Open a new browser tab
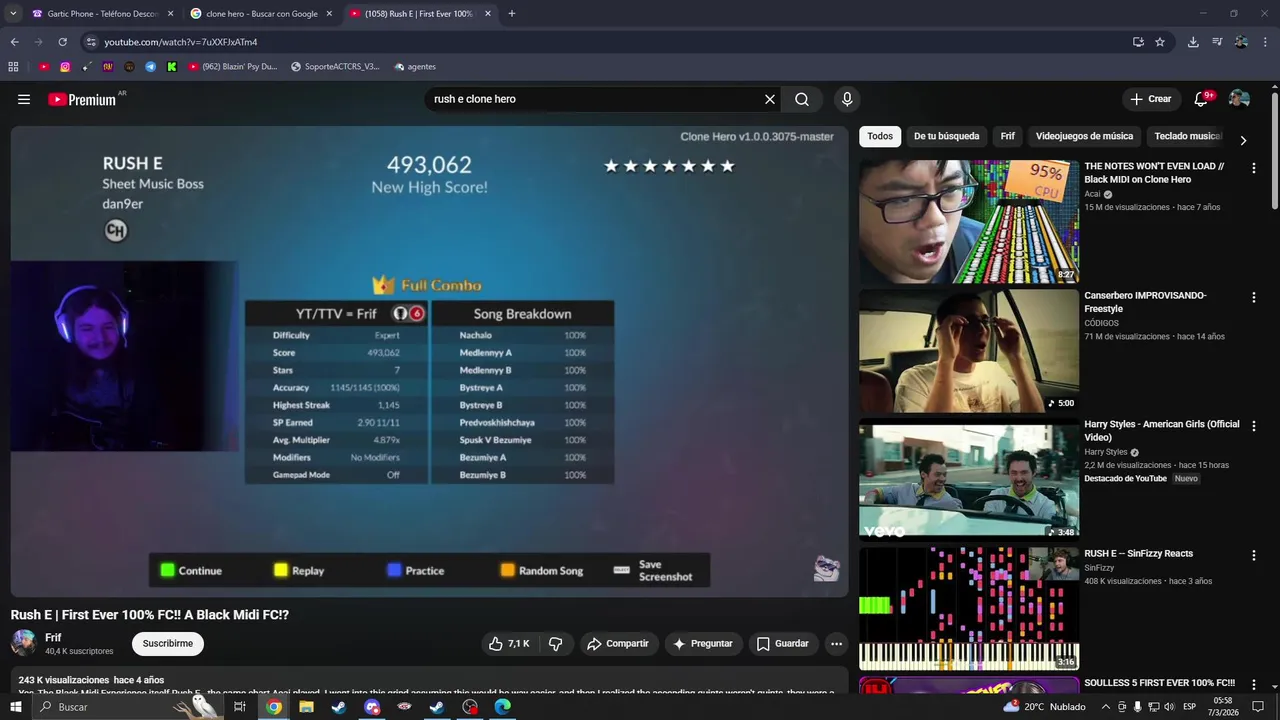 pyautogui.click(x=511, y=14)
